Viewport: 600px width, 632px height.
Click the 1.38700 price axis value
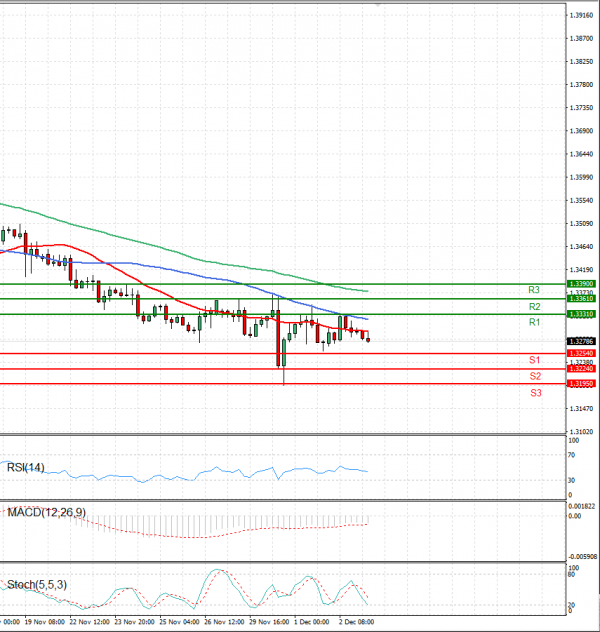click(x=581, y=38)
